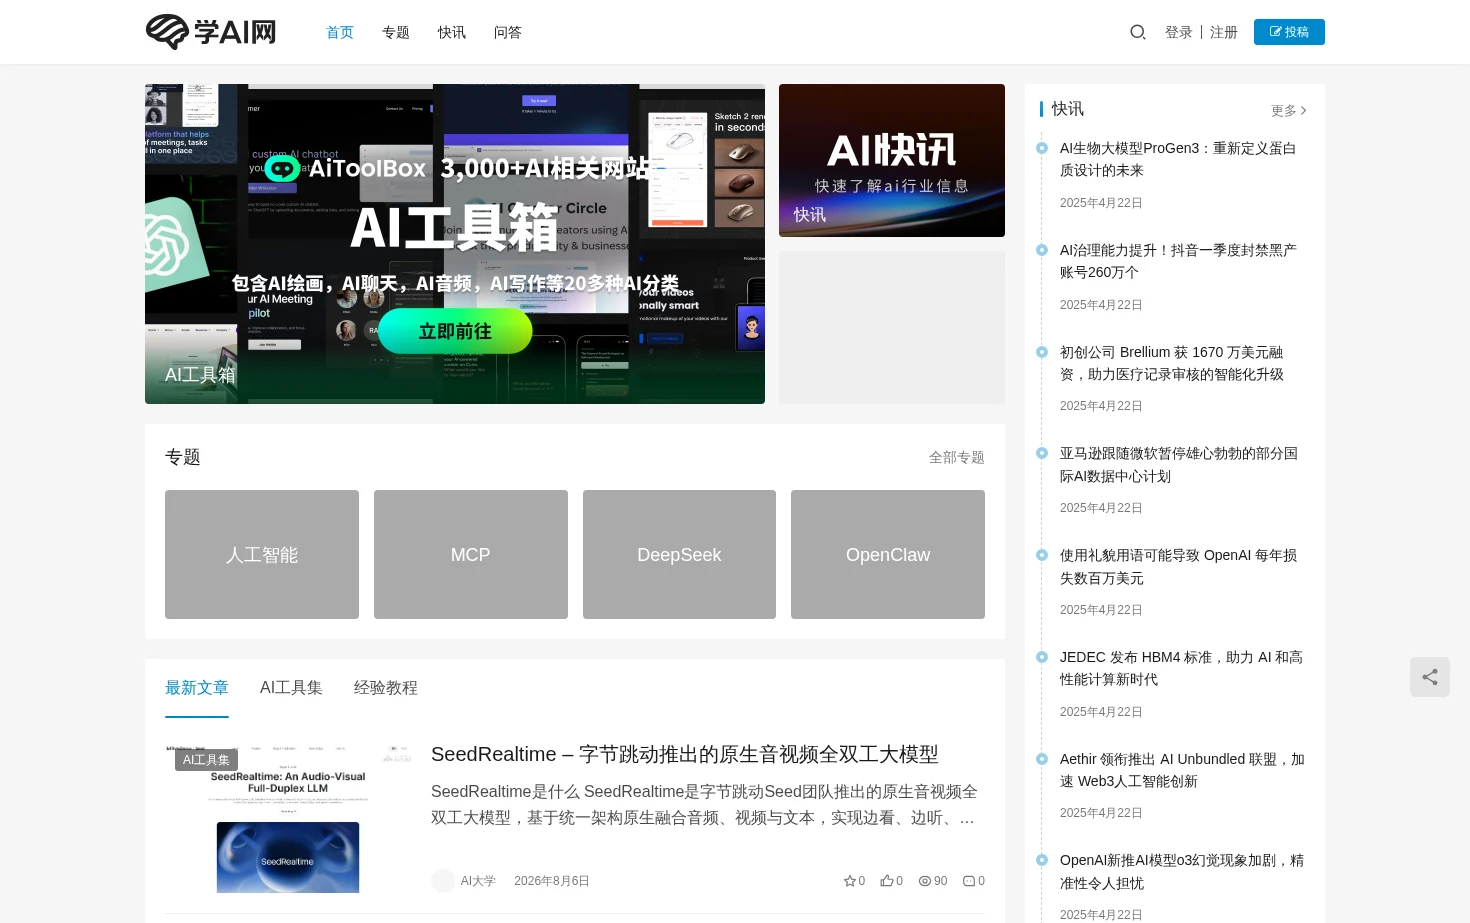Open news: JEDEC 发布 HBM4 标准
Image resolution: width=1470 pixels, height=923 pixels.
pyautogui.click(x=1181, y=668)
